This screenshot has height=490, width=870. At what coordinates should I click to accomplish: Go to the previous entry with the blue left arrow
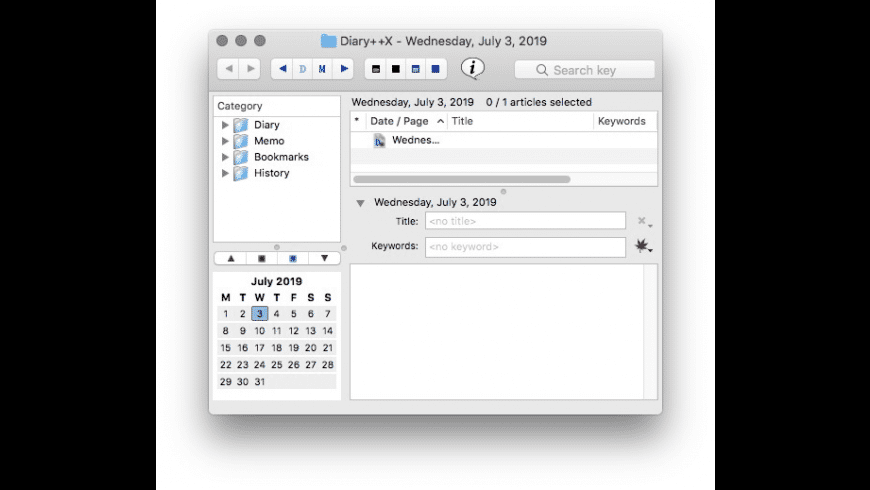(x=282, y=69)
